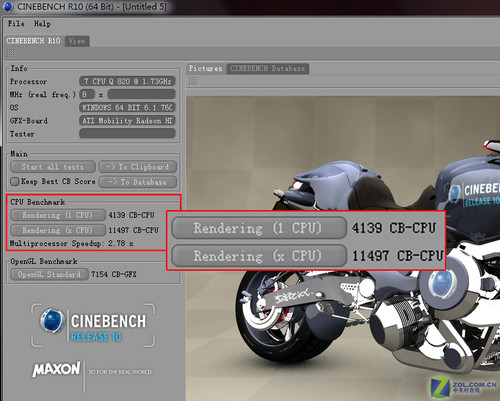Click the 7154 CB-GFX score
Screen dimensions: 500x401
[114, 274]
